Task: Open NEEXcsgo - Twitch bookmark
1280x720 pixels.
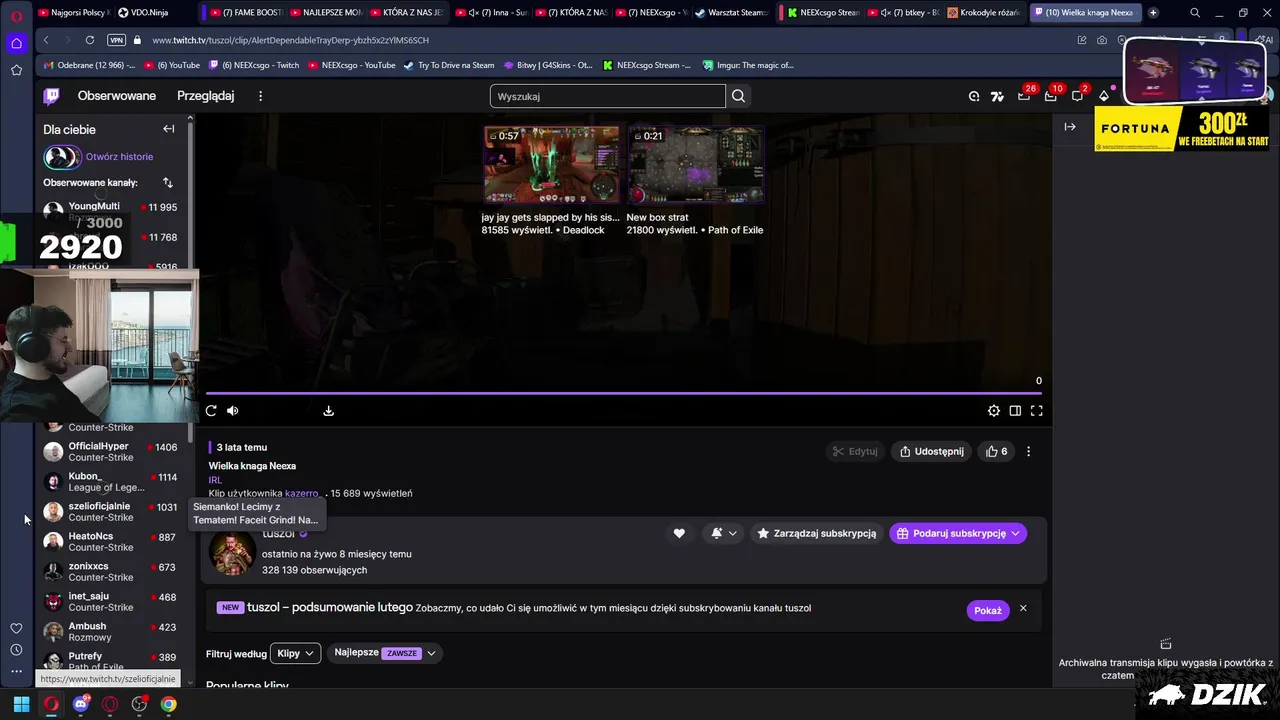Action: click(x=254, y=65)
